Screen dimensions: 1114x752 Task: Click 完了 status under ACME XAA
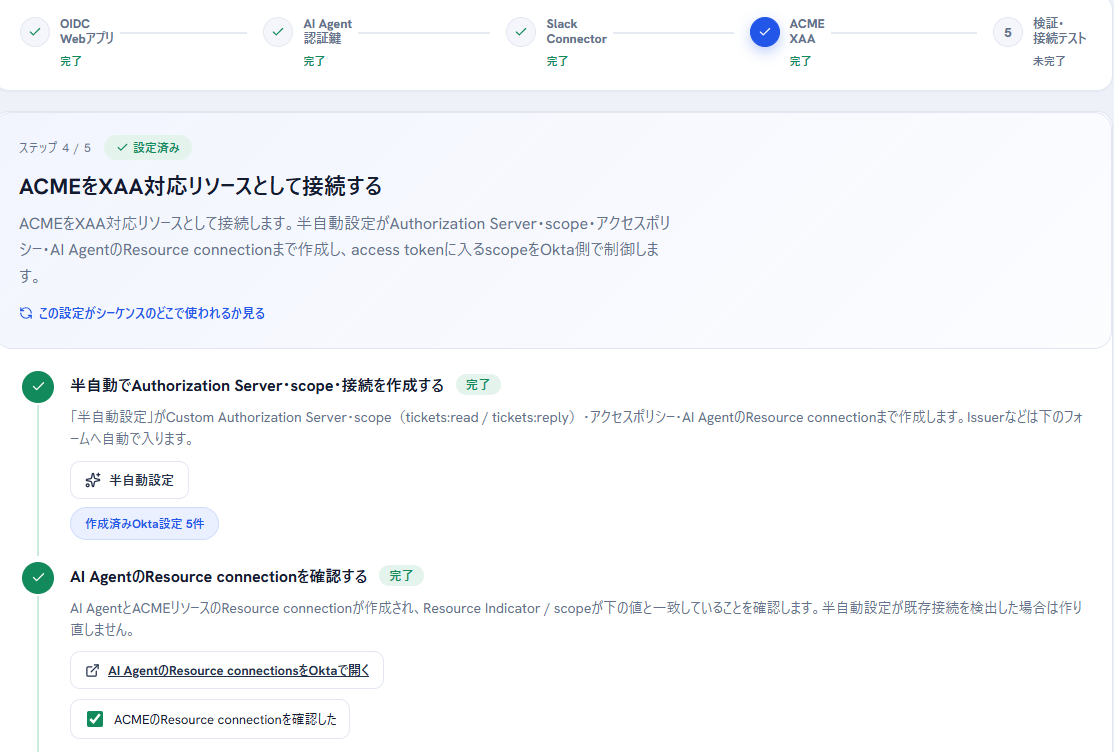pyautogui.click(x=800, y=61)
